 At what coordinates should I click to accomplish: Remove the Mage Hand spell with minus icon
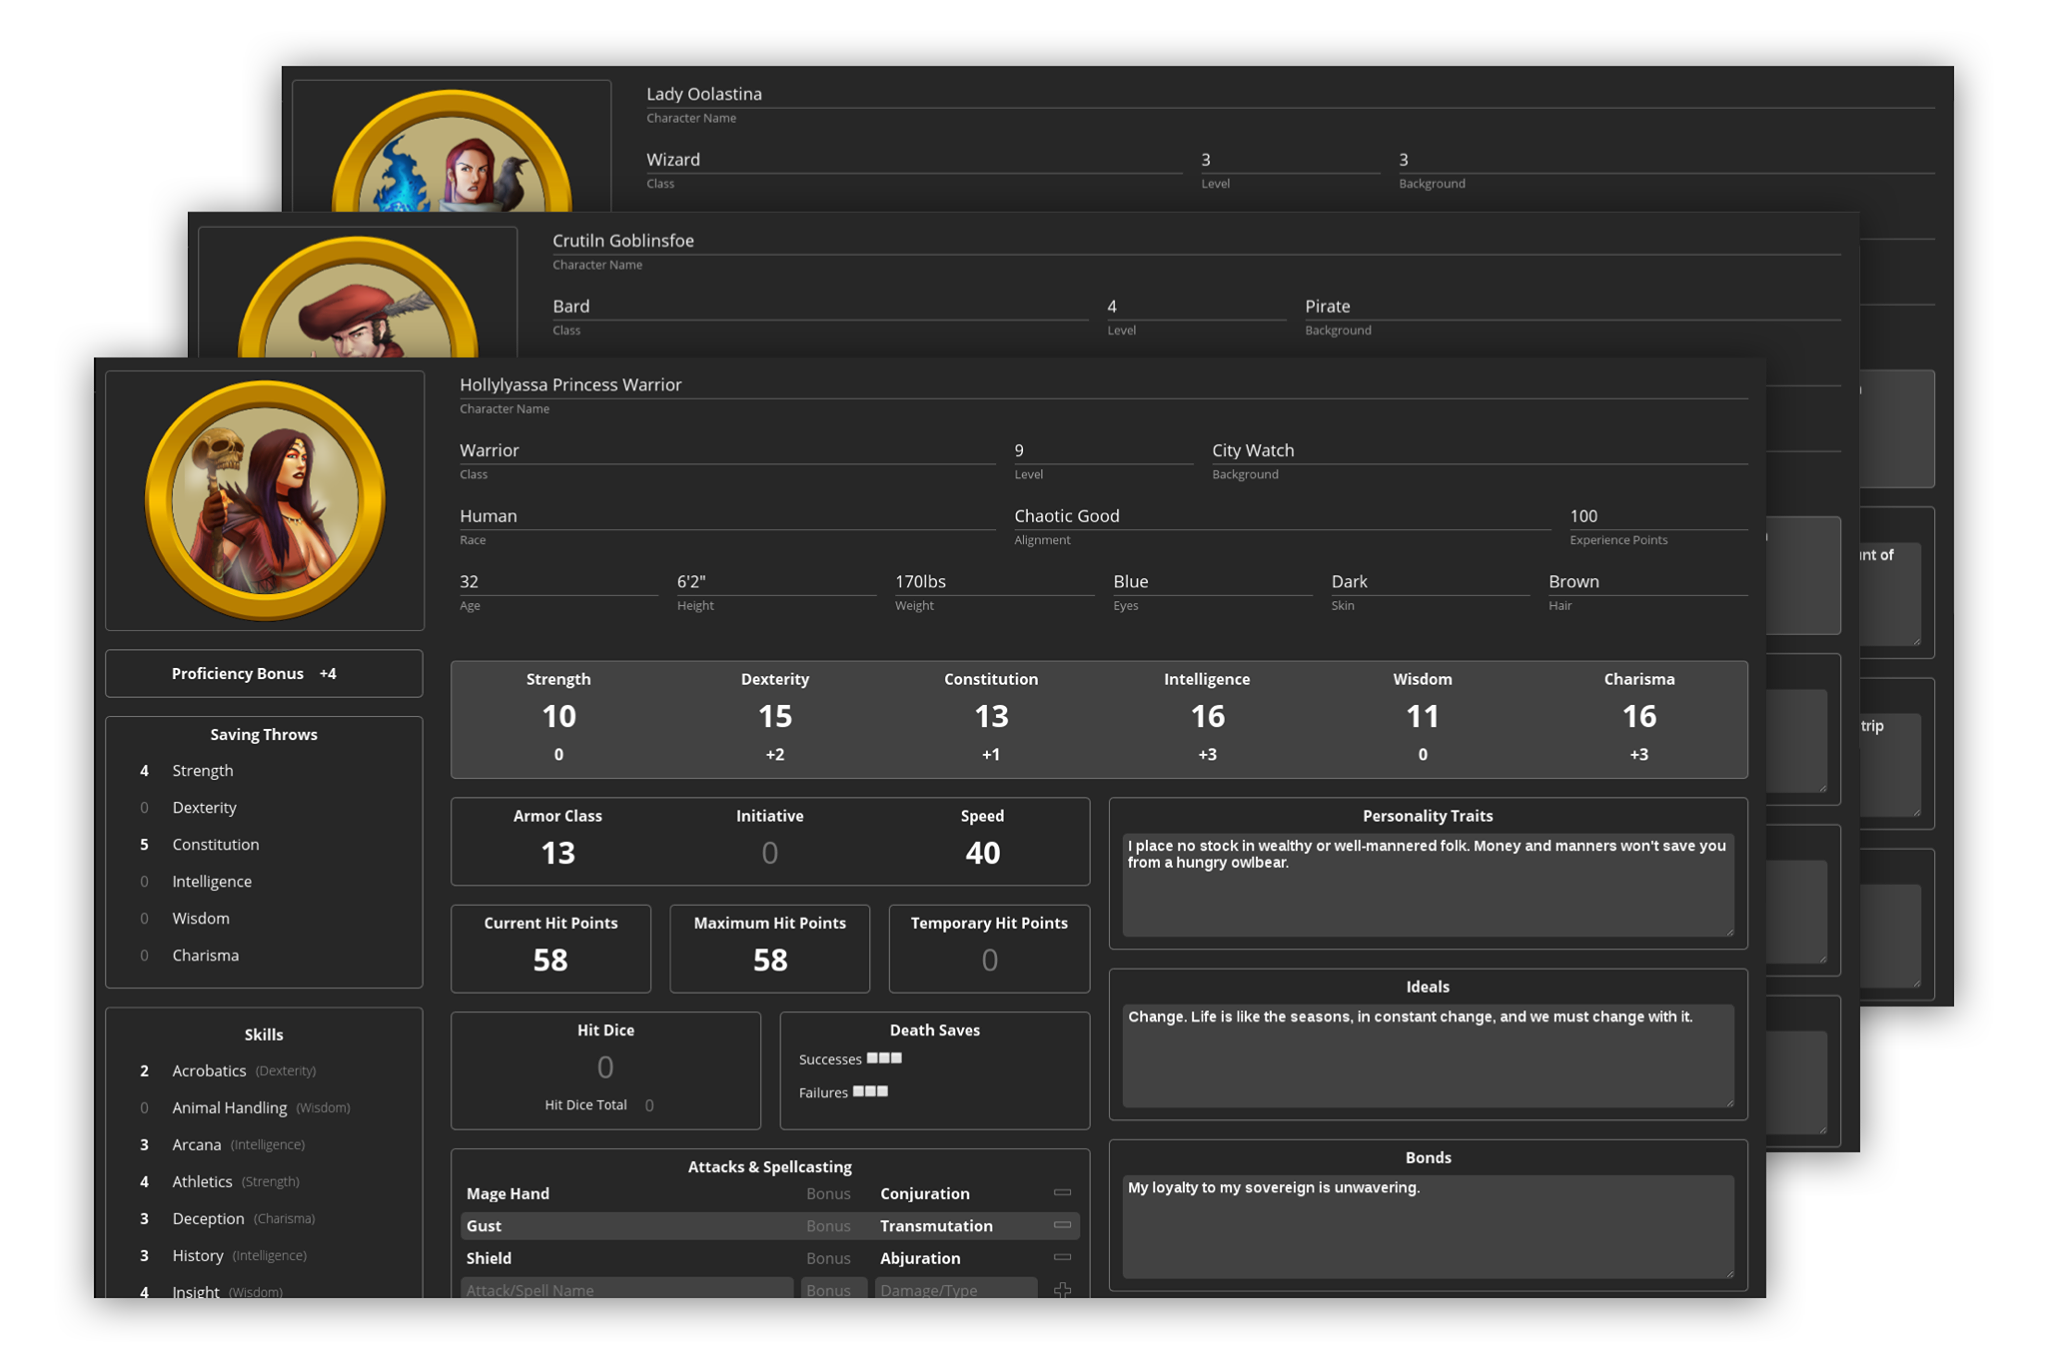point(1062,1193)
